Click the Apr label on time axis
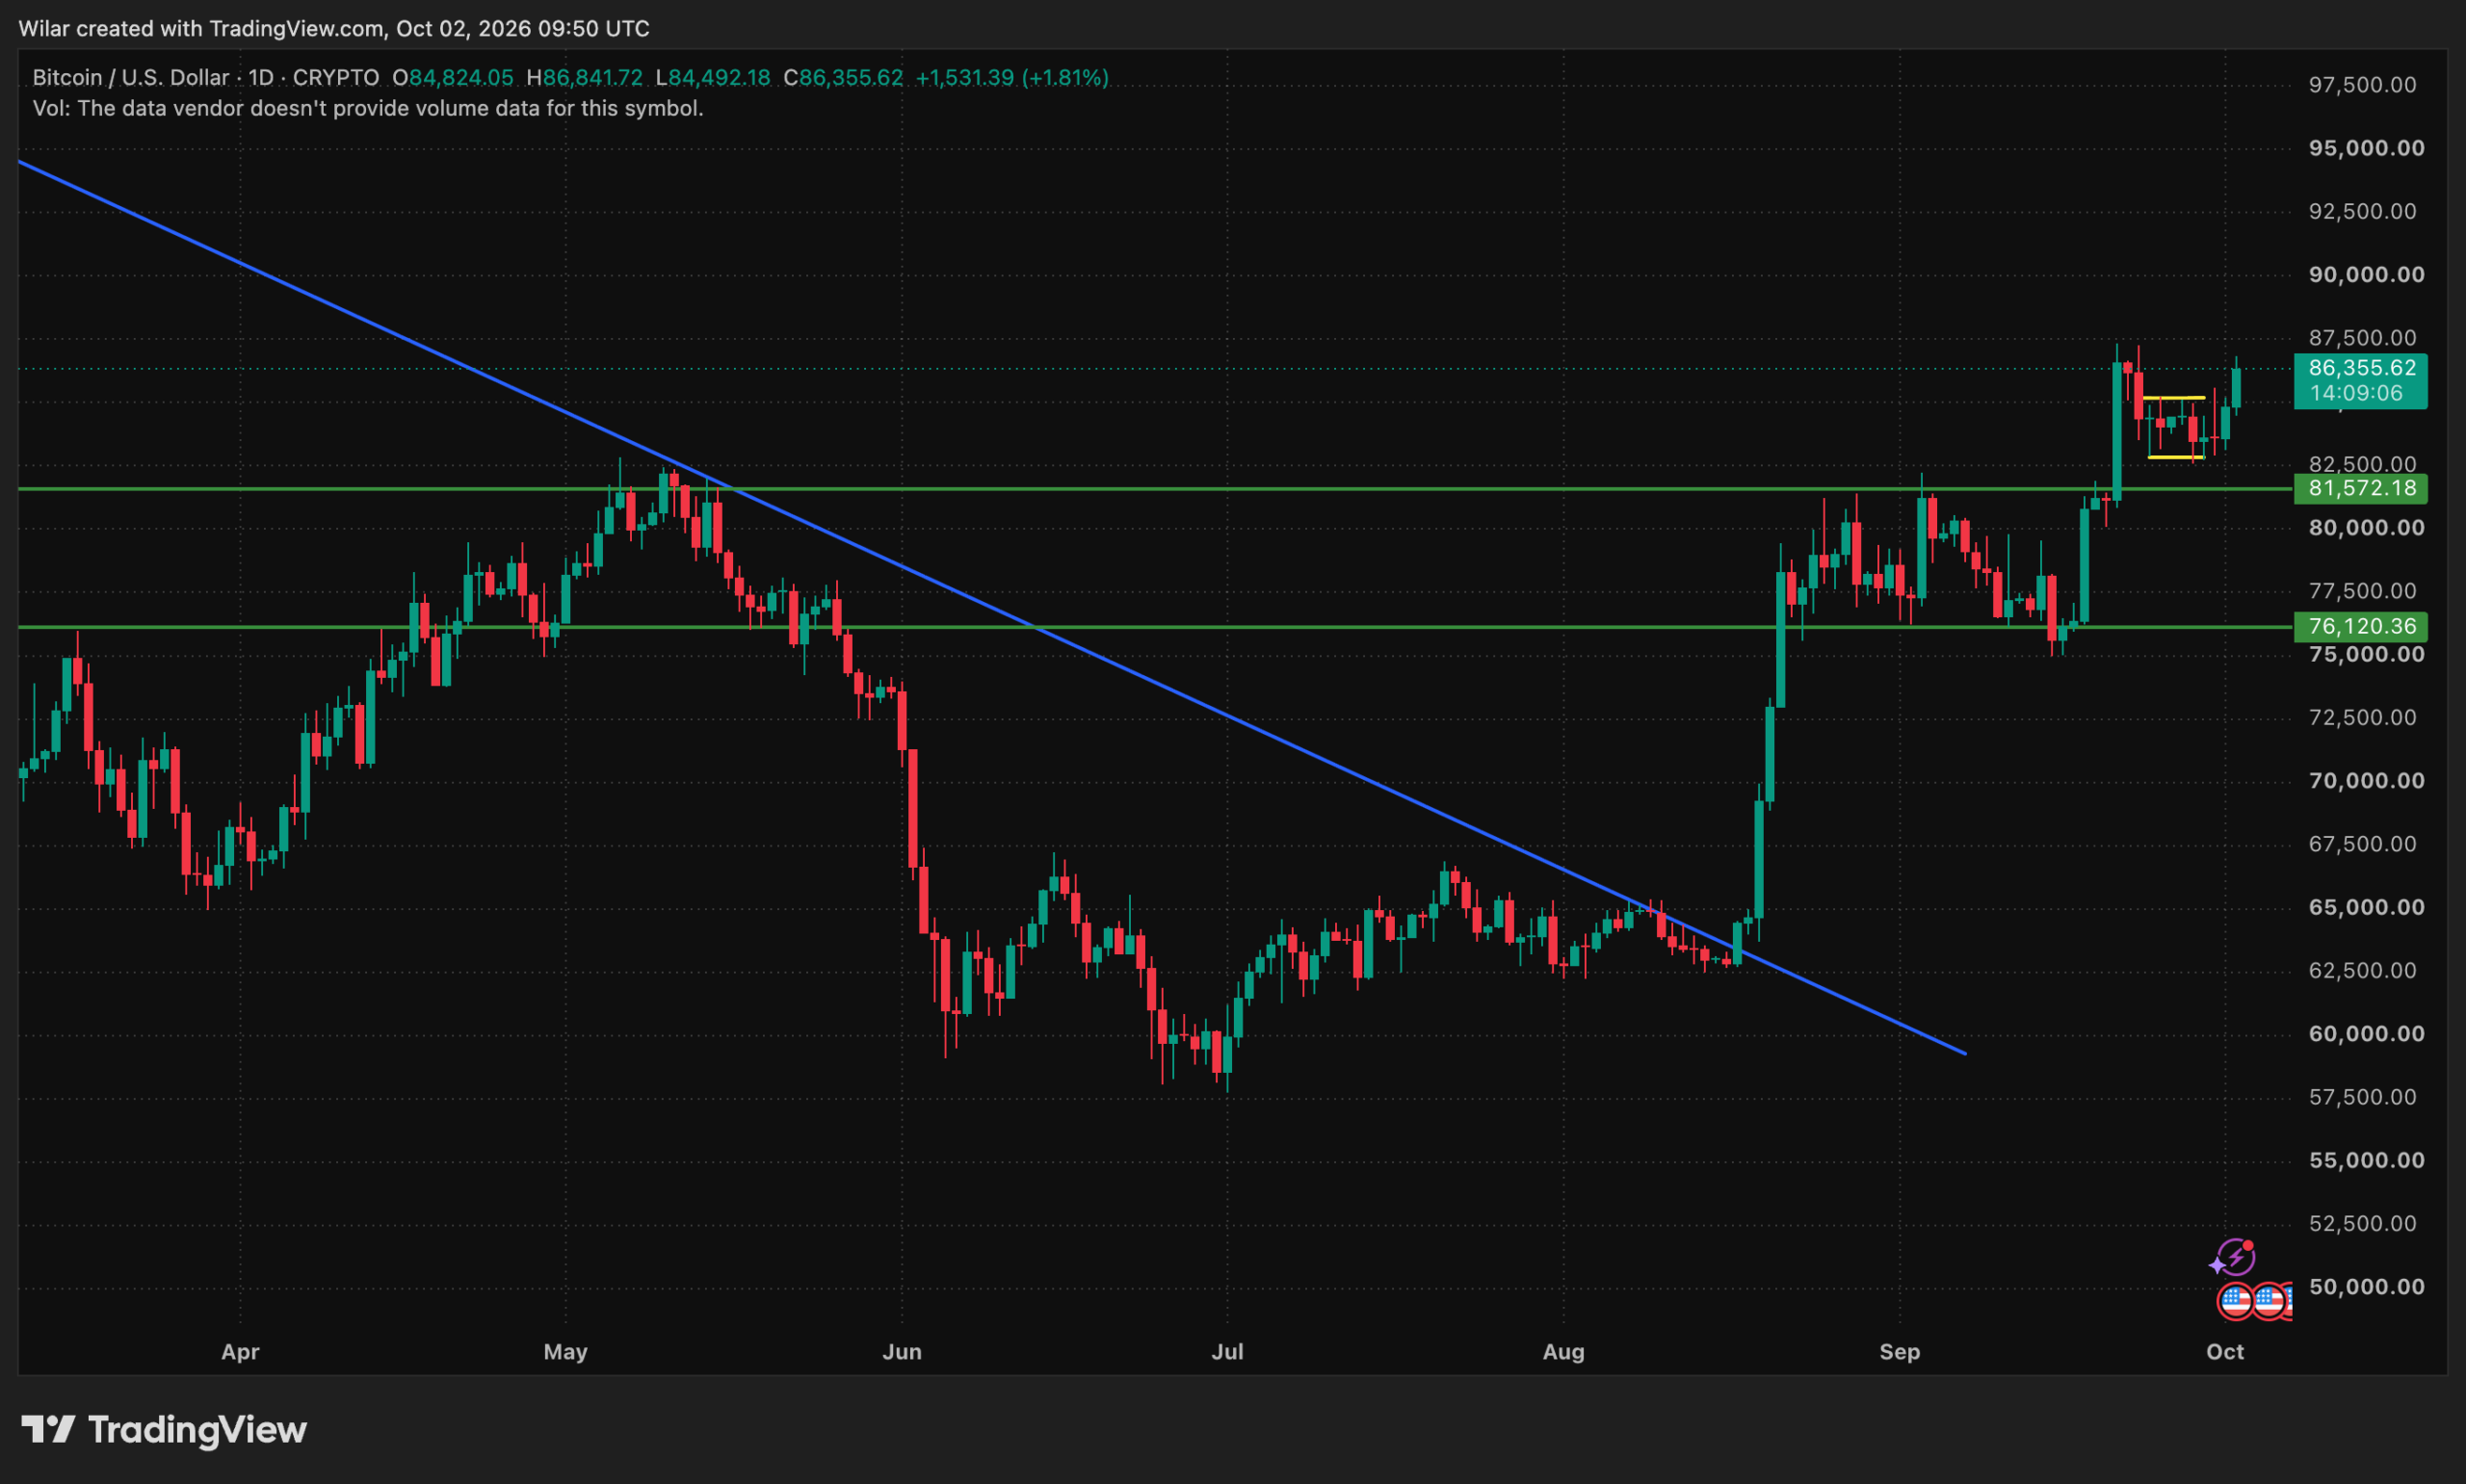This screenshot has width=2466, height=1484. (x=240, y=1352)
